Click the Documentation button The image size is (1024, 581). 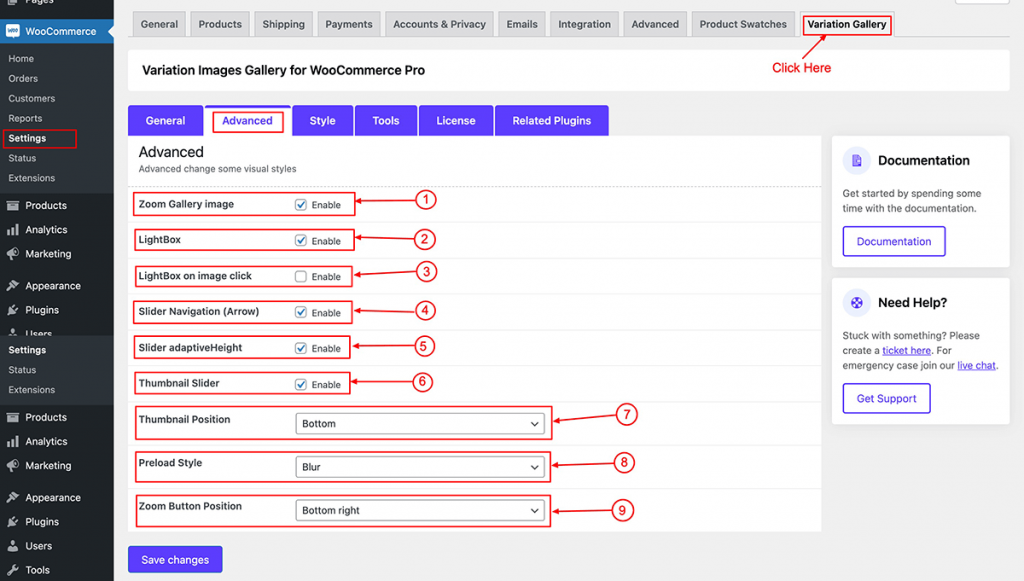[x=893, y=242]
